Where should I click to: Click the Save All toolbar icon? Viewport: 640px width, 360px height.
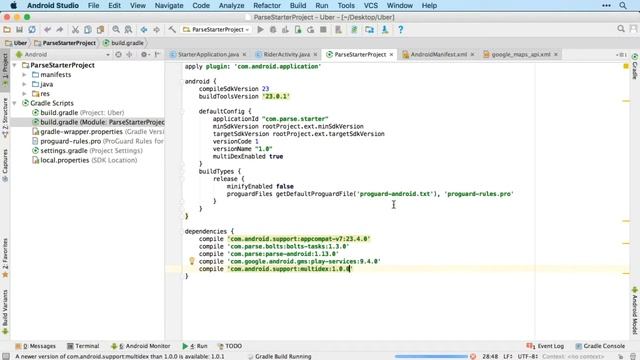click(19, 29)
